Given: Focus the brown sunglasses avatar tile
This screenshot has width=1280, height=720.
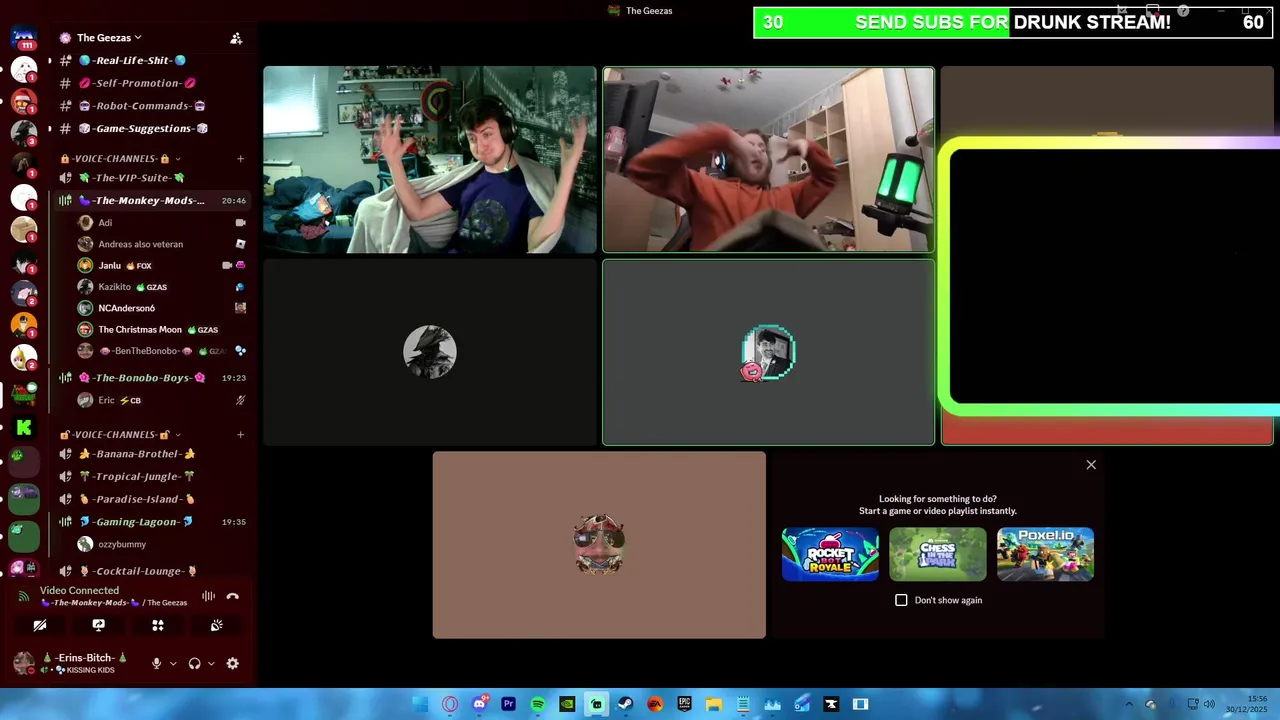Looking at the screenshot, I should [x=599, y=545].
